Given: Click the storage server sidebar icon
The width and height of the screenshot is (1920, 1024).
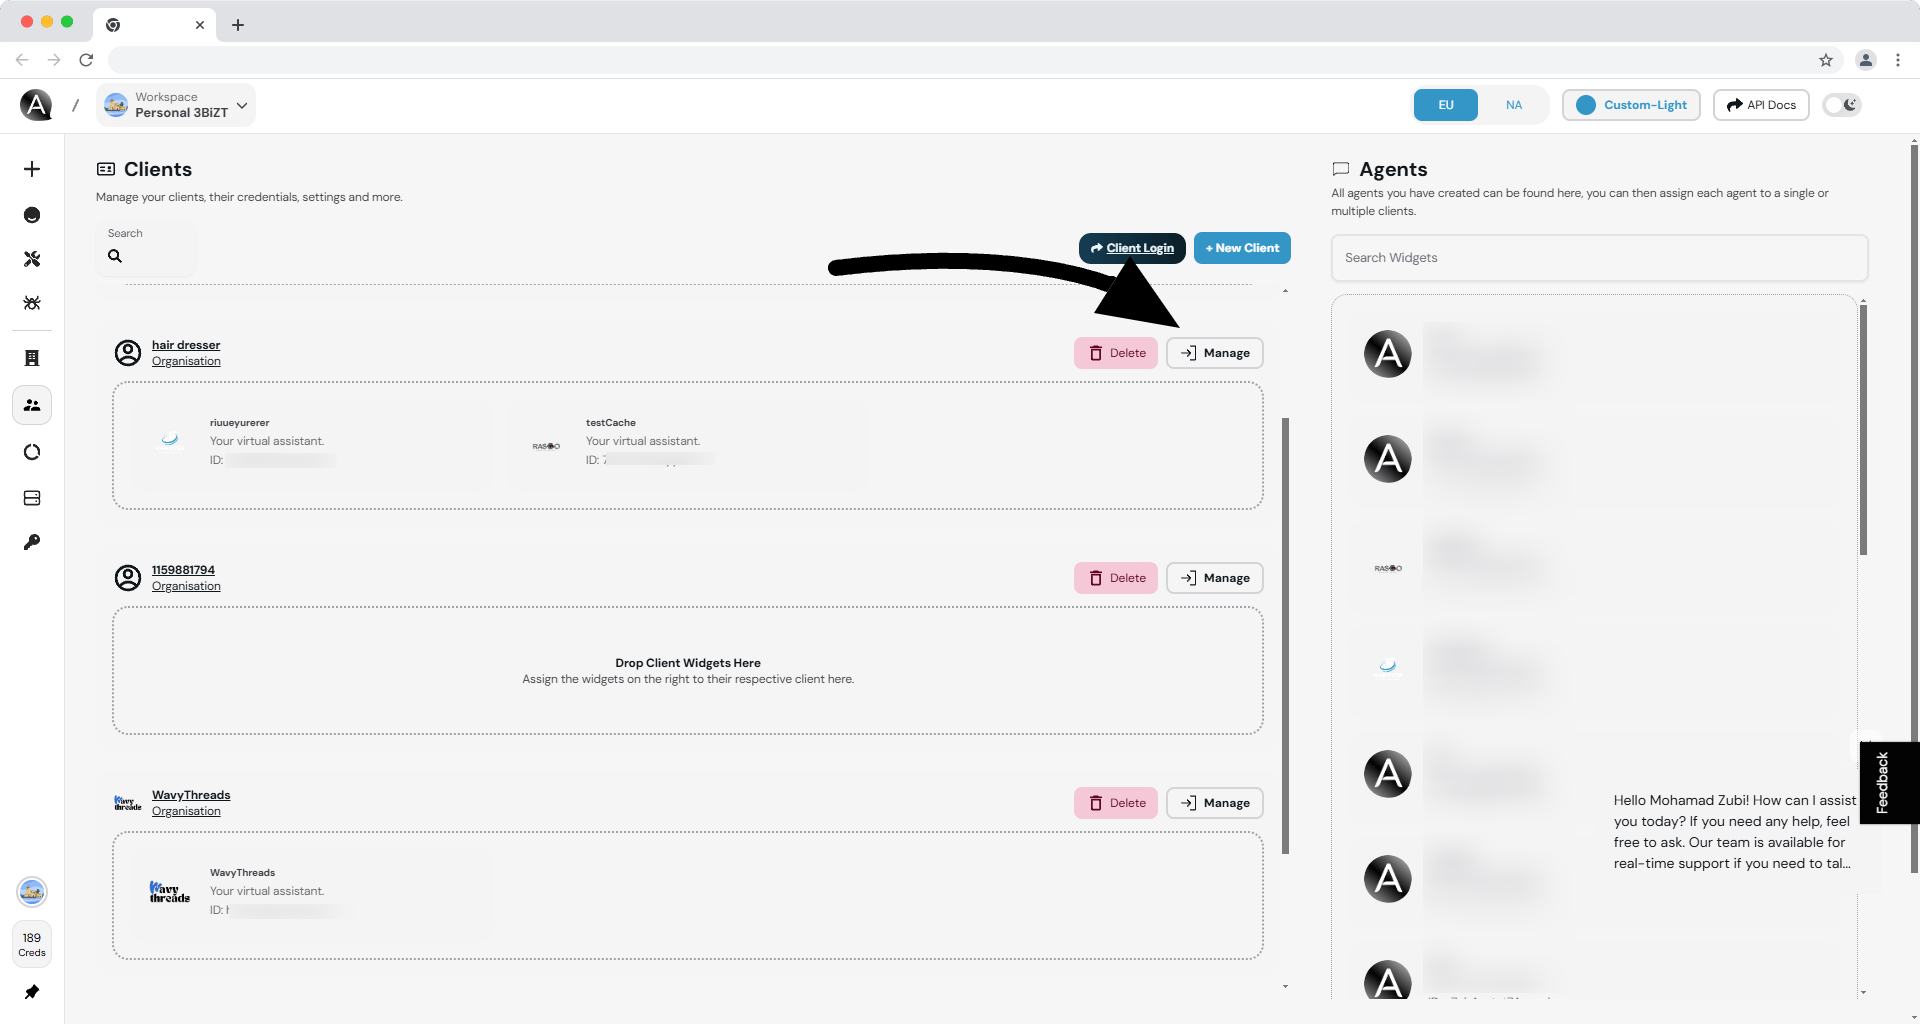Looking at the screenshot, I should (x=32, y=498).
